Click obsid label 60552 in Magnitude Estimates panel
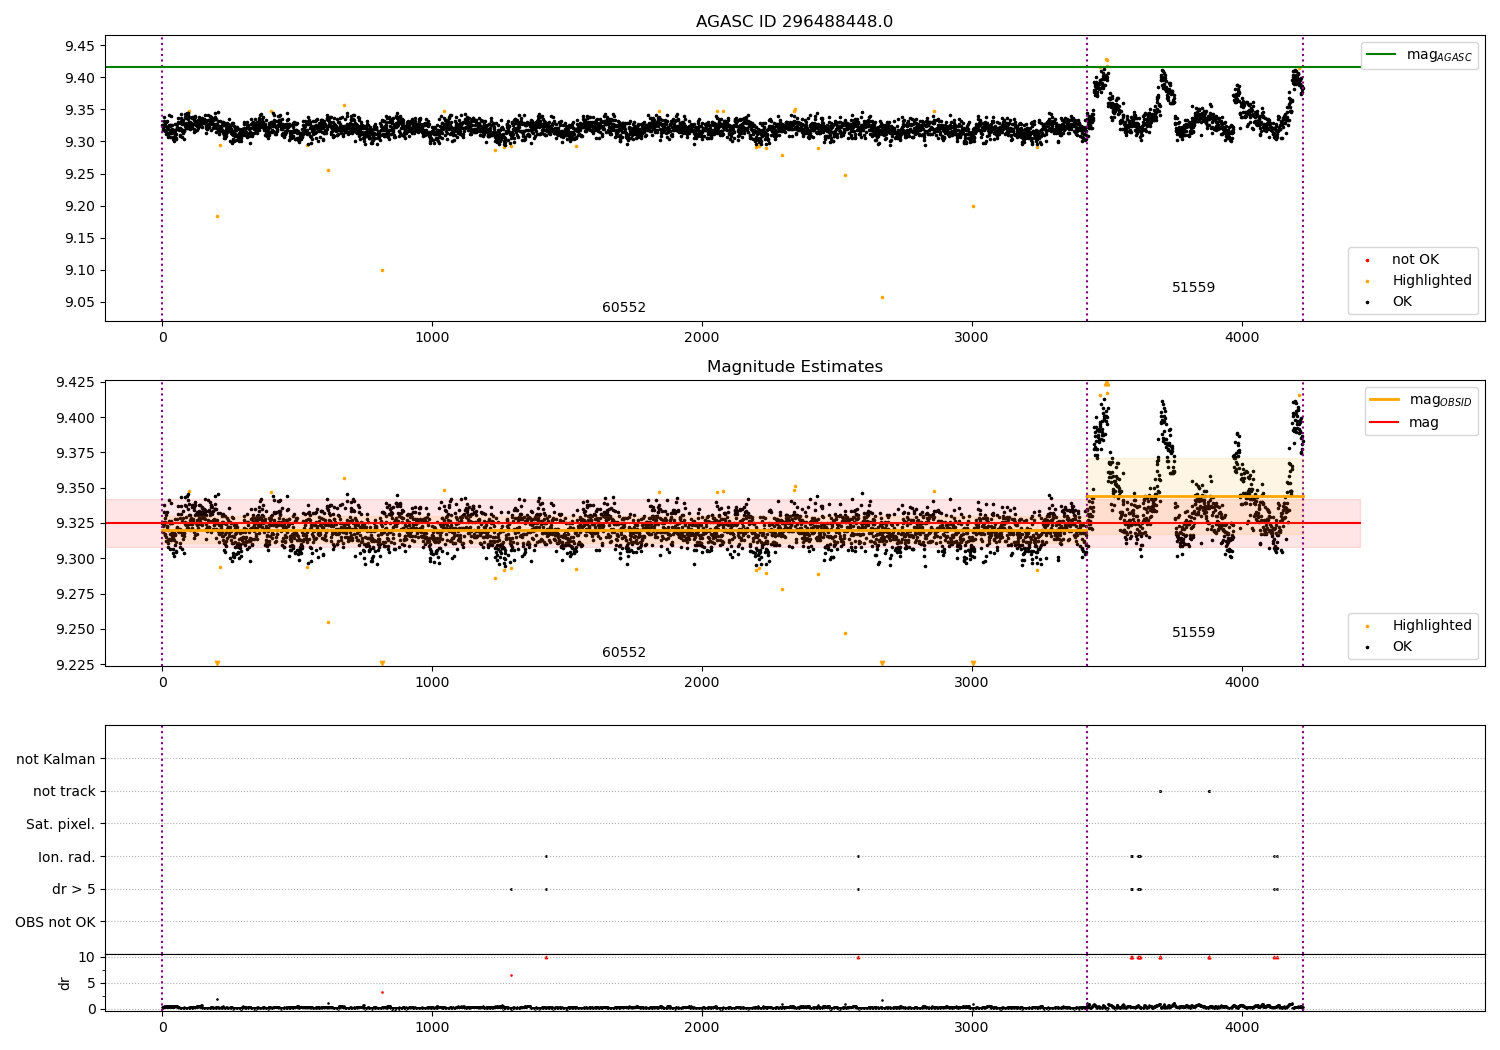Screen dimensions: 1500x1050 click(x=624, y=653)
